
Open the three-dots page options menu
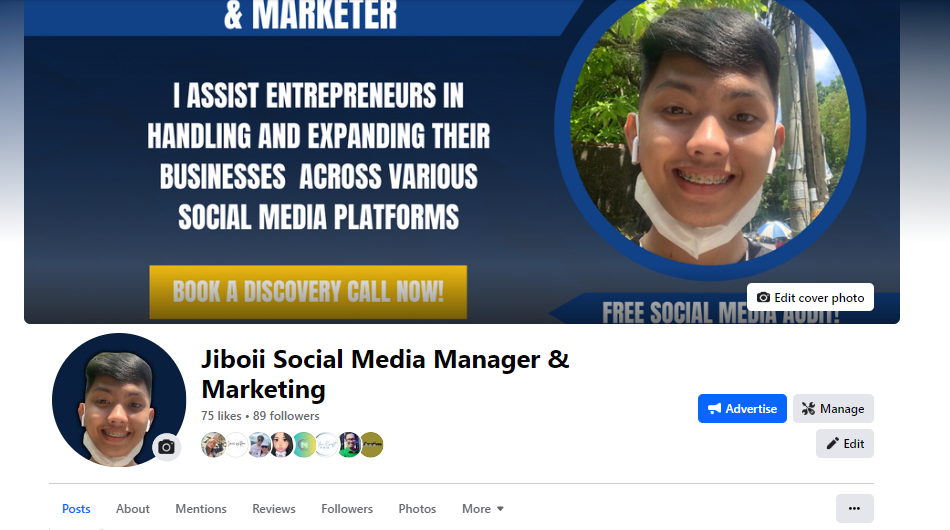coord(854,508)
